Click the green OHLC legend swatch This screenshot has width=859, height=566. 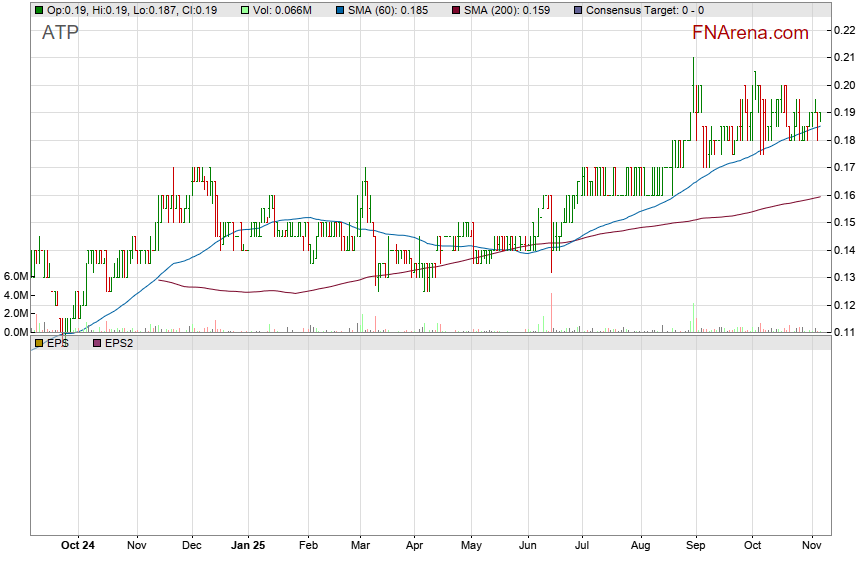click(x=39, y=10)
